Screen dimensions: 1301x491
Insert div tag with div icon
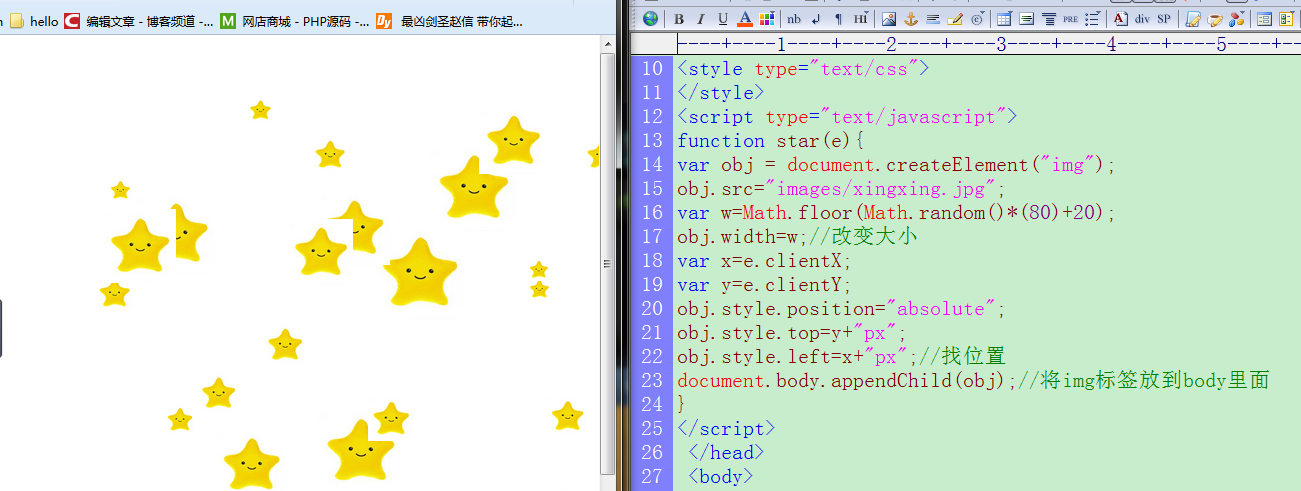point(1142,18)
